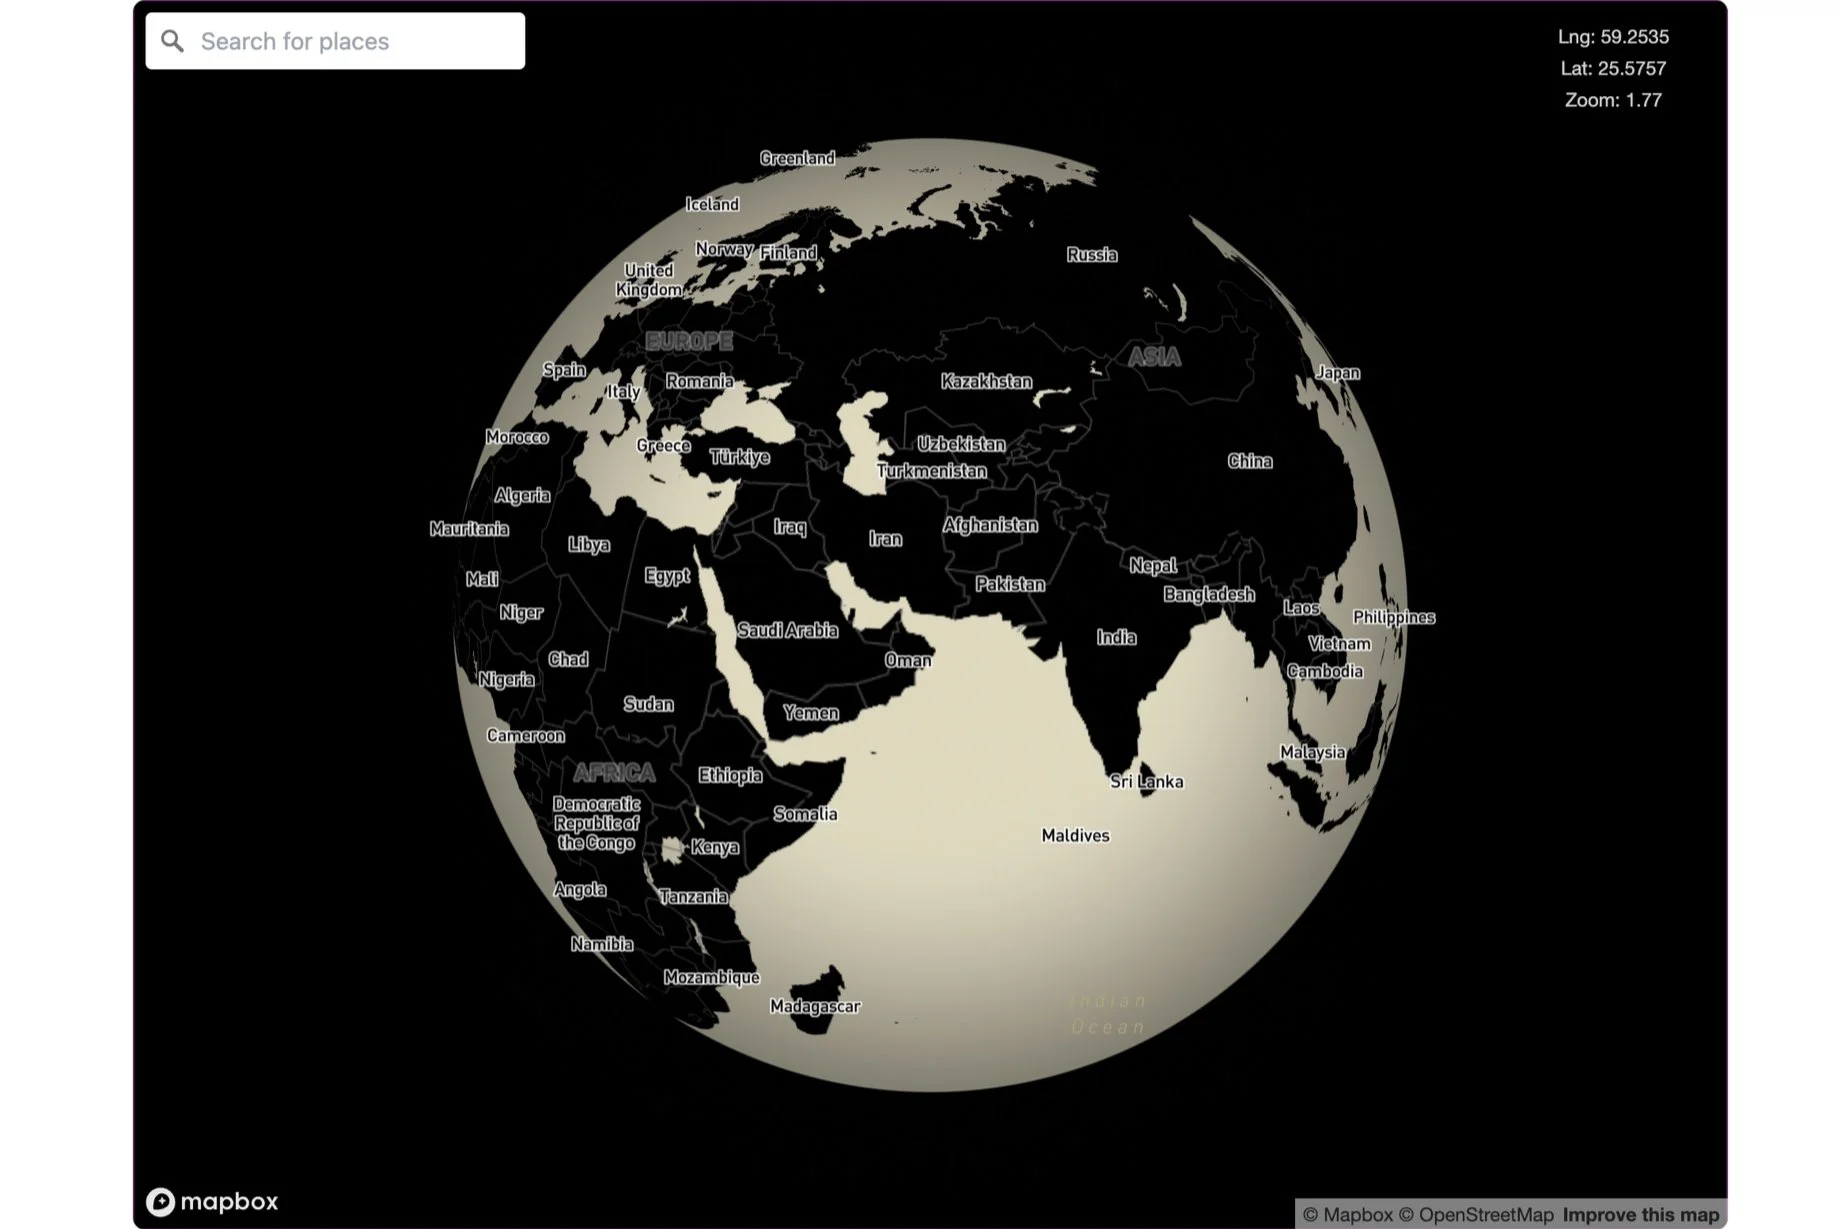The image size is (1843, 1229).
Task: Click the United Kingdom label
Action: [648, 280]
